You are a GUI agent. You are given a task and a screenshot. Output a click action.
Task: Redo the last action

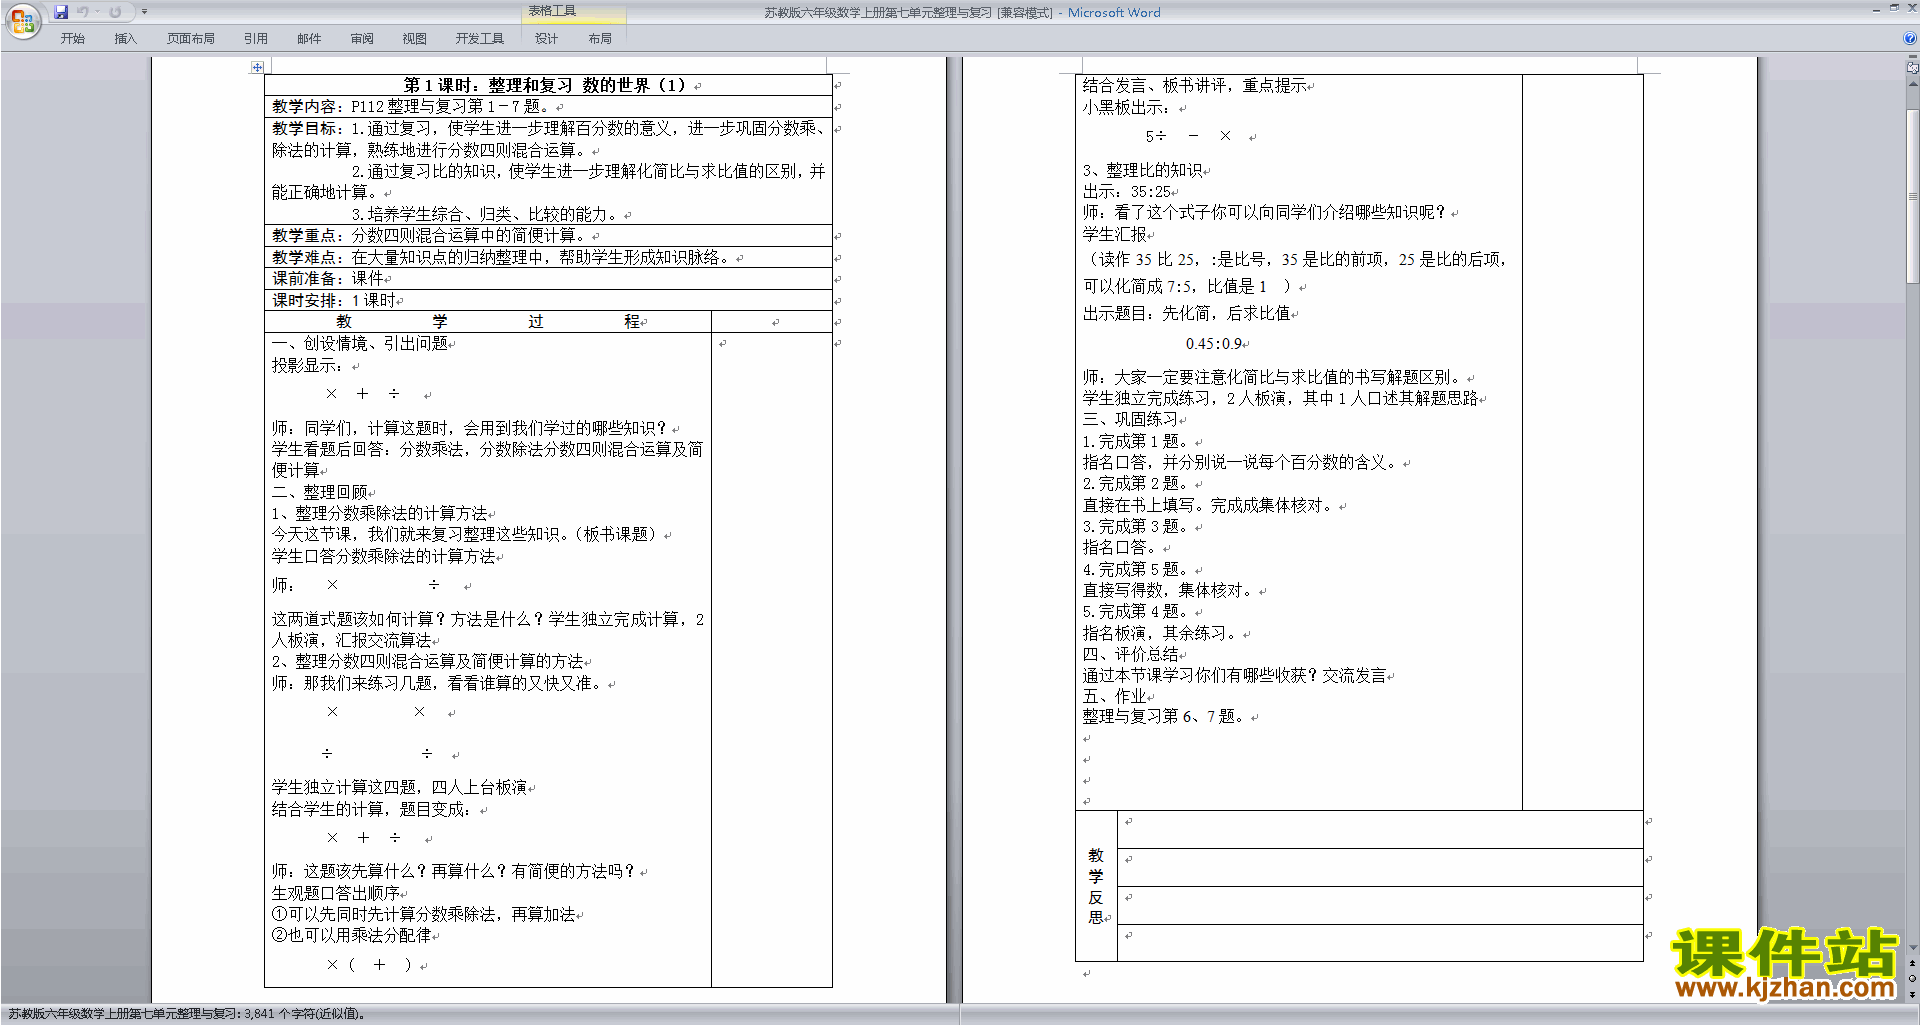tap(115, 12)
